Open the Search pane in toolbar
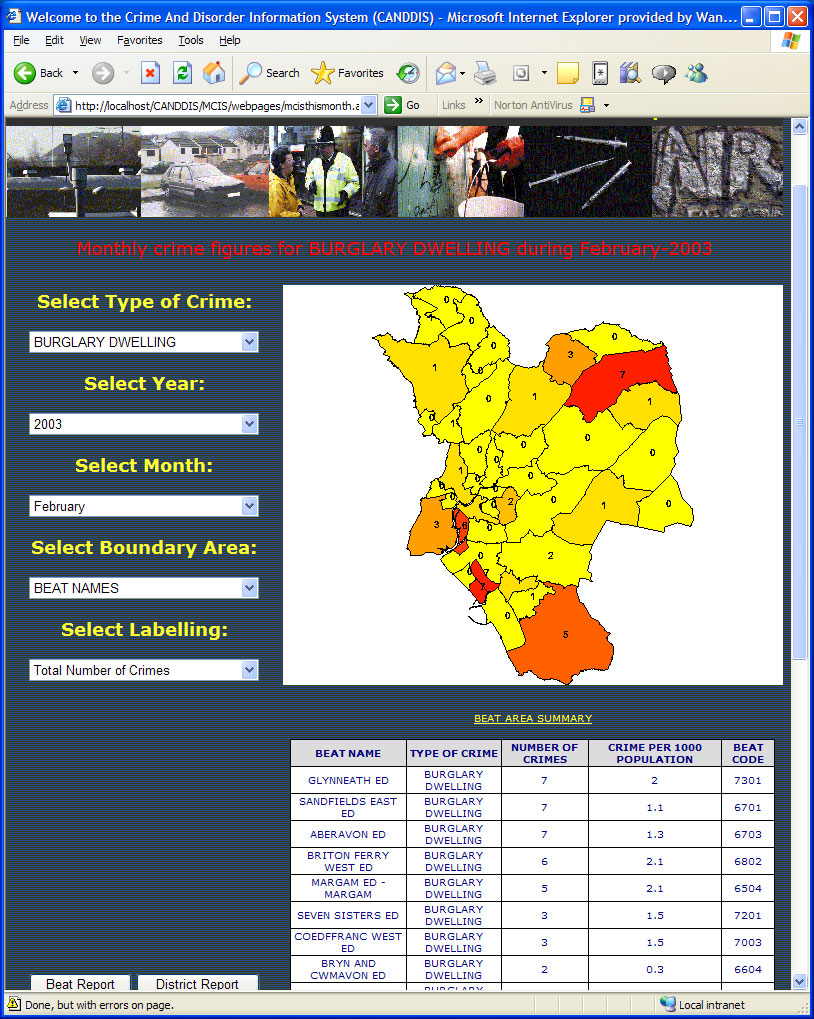Image resolution: width=814 pixels, height=1019 pixels. tap(270, 73)
